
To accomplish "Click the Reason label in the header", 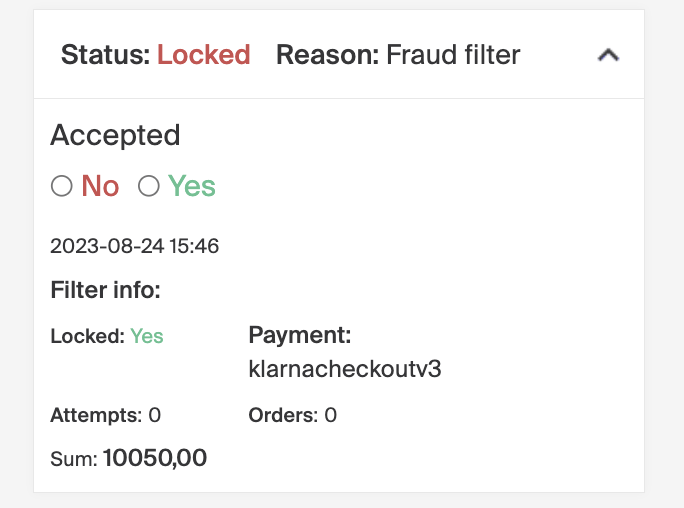I will (x=327, y=54).
